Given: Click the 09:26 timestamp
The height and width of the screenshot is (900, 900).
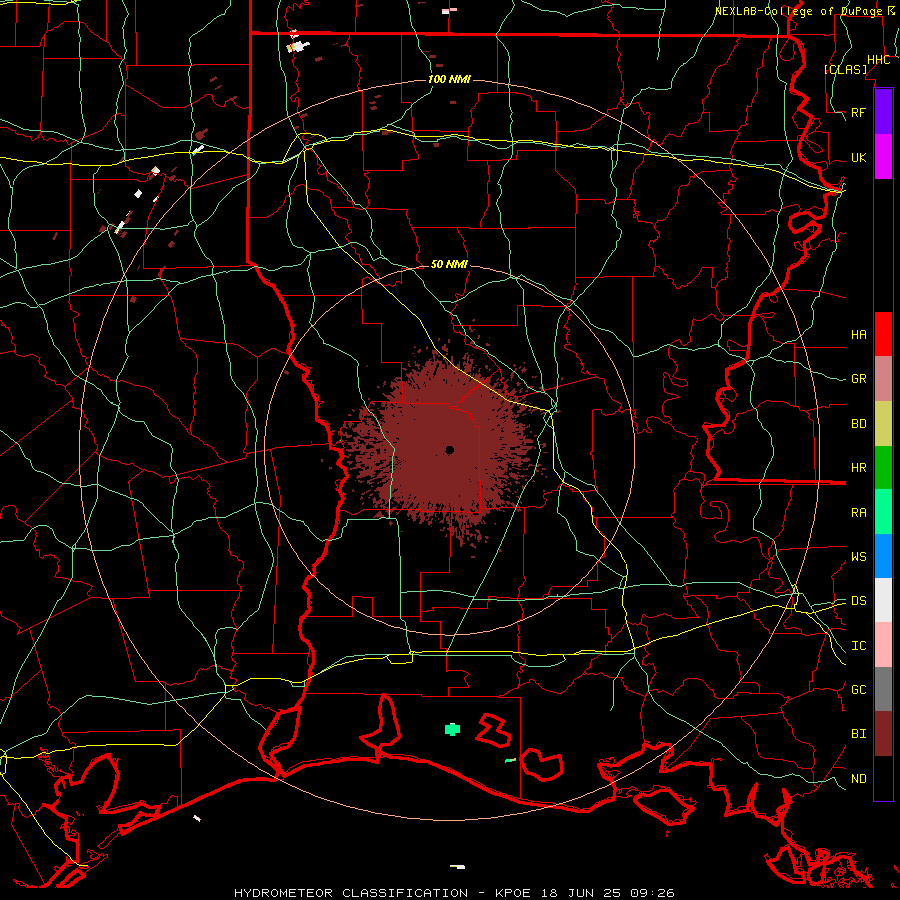Looking at the screenshot, I should click(x=651, y=893).
